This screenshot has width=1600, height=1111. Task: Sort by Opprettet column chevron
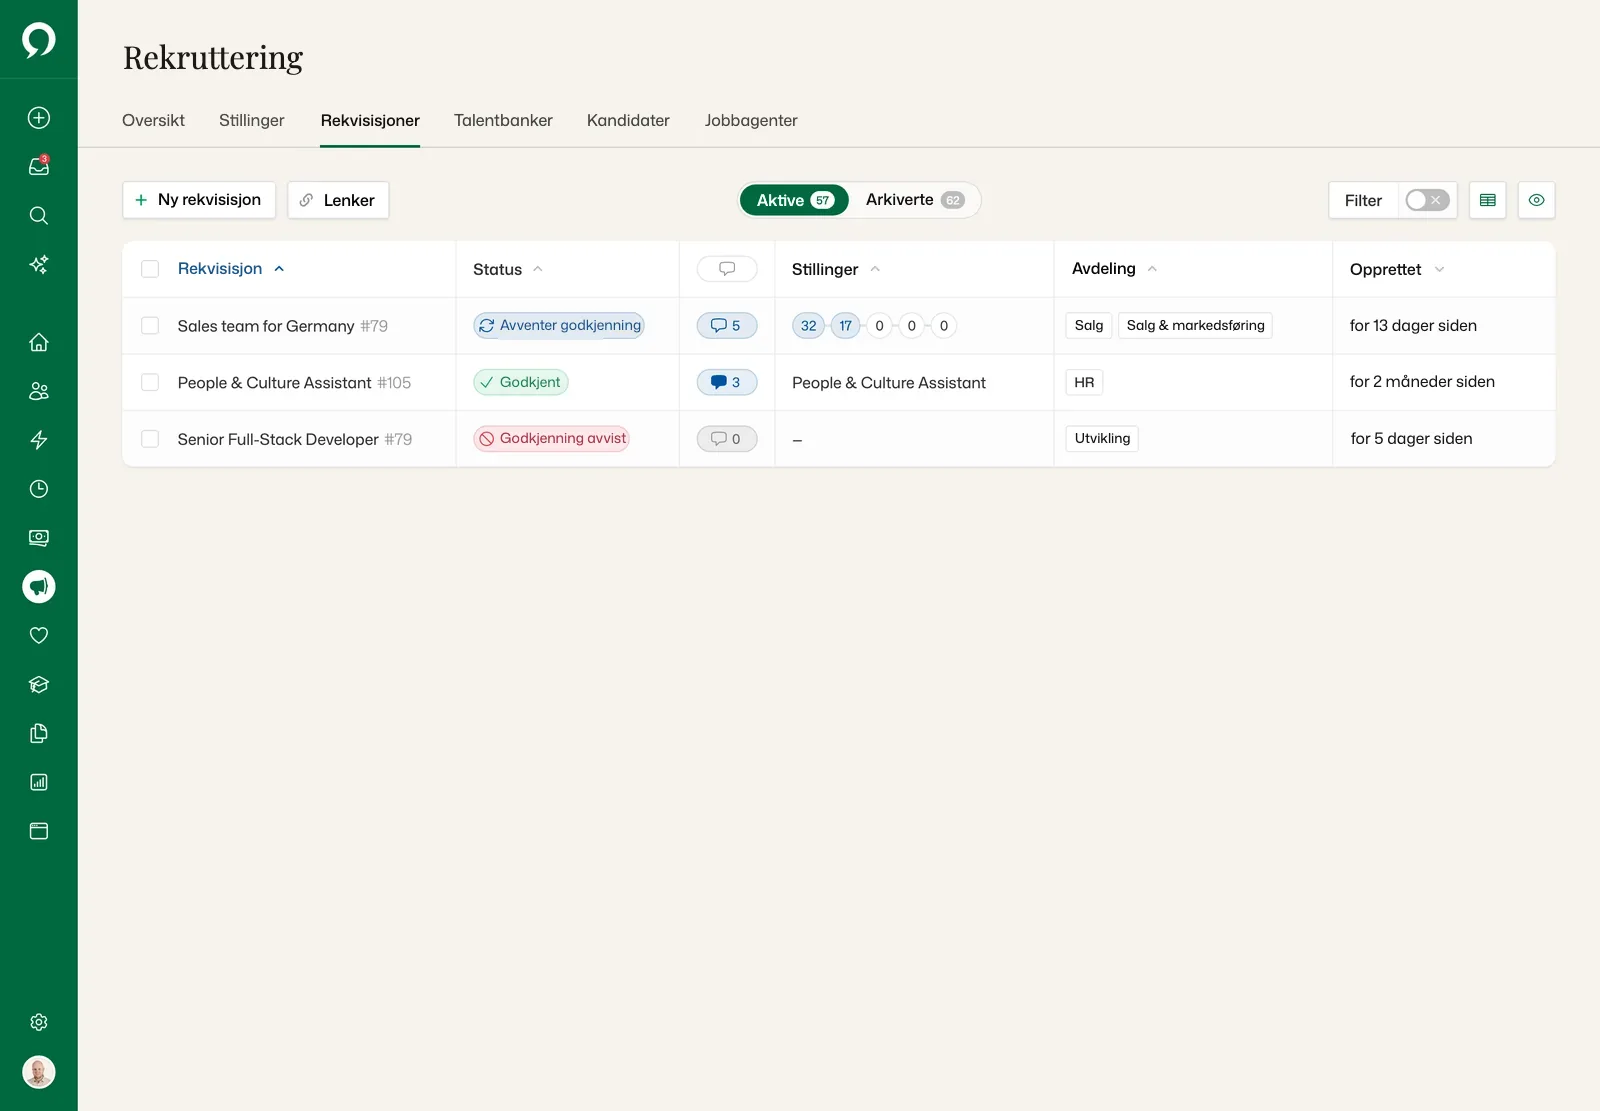[x=1439, y=269]
